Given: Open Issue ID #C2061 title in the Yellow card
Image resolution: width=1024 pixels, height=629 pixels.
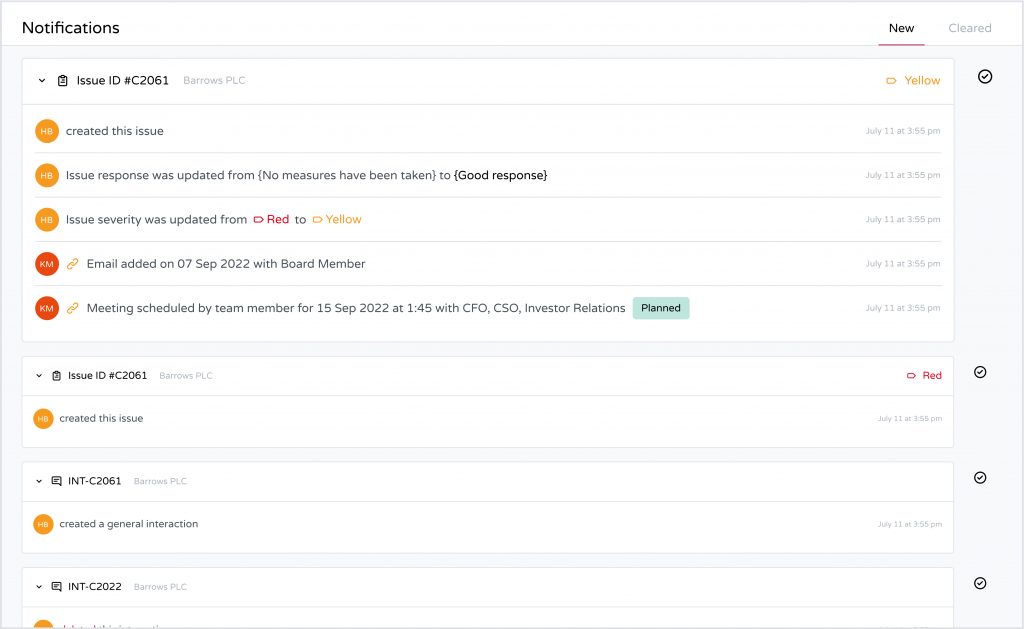Looking at the screenshot, I should (x=123, y=81).
